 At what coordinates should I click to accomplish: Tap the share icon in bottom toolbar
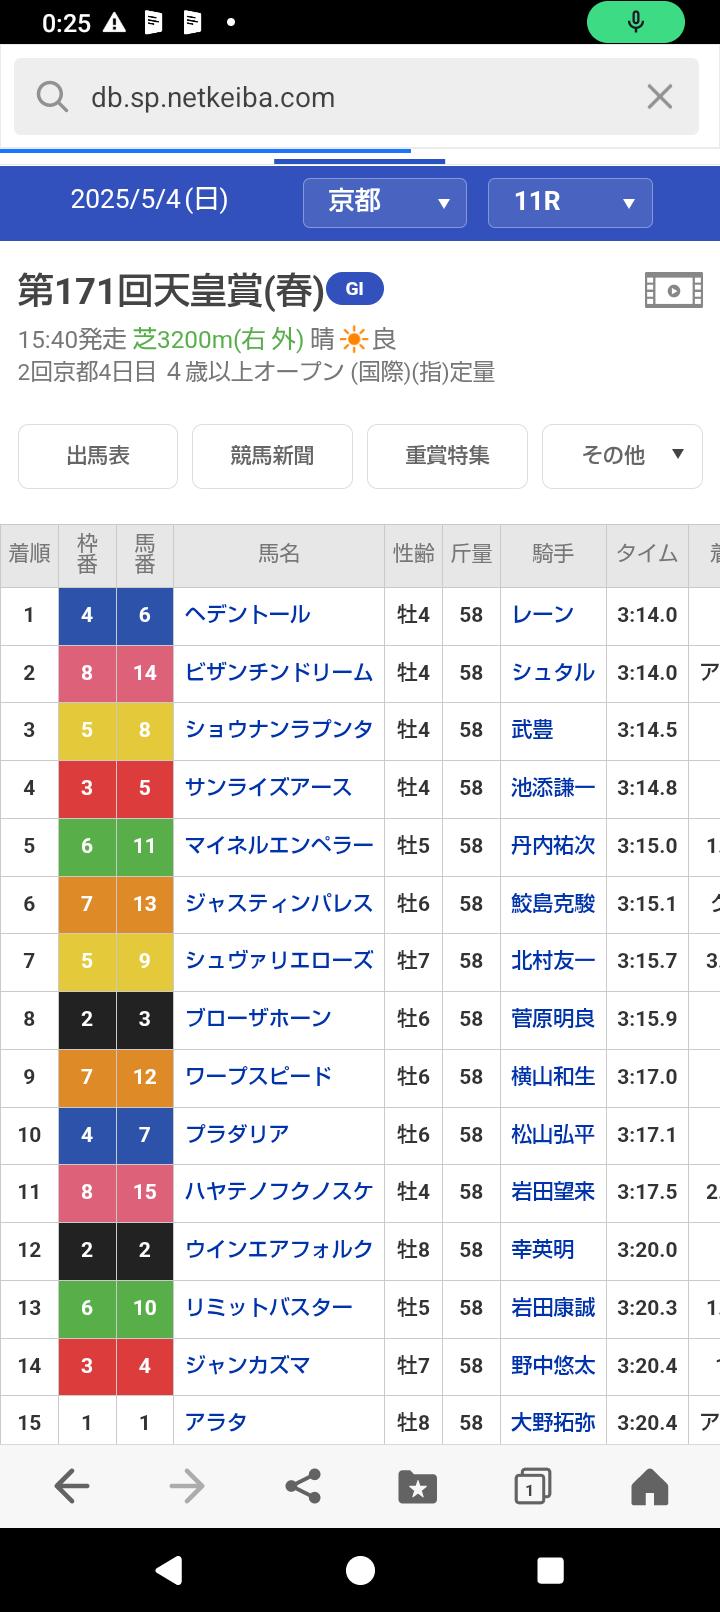coord(303,1486)
